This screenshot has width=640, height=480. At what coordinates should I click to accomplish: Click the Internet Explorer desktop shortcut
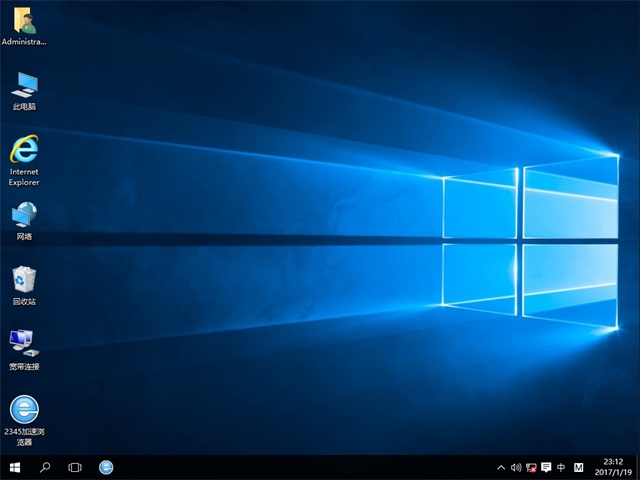(x=24, y=150)
